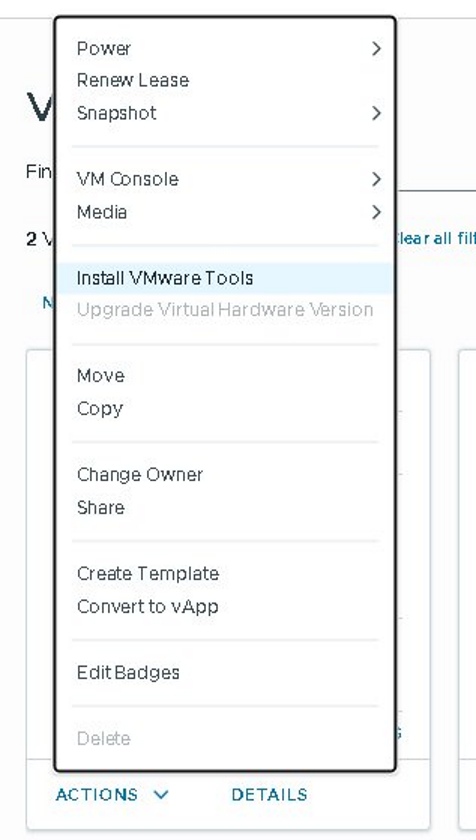Click the Power menu entry

[104, 49]
